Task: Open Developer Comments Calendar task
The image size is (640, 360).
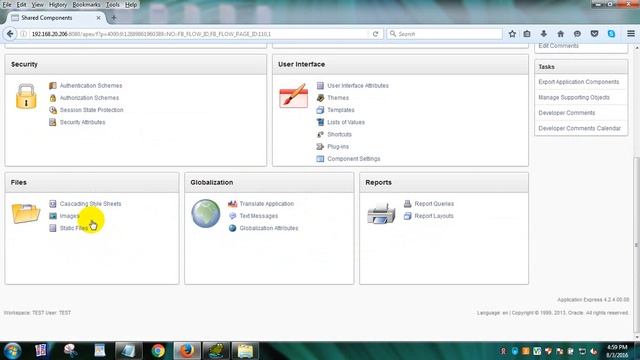Action: (580, 128)
